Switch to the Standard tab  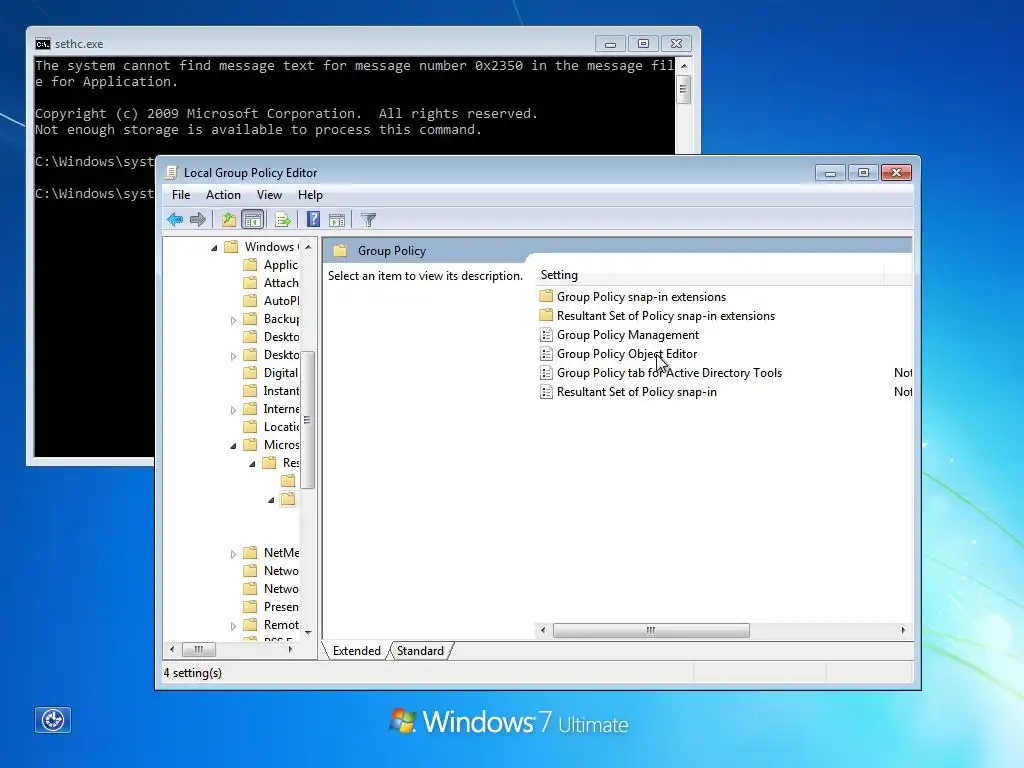(x=420, y=650)
